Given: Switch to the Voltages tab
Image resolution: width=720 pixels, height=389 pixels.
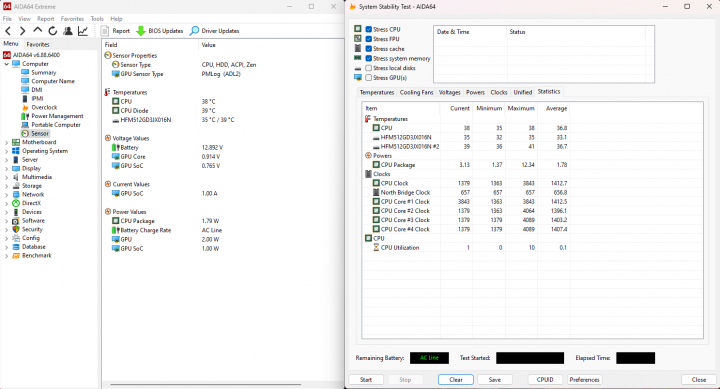Looking at the screenshot, I should [x=449, y=92].
